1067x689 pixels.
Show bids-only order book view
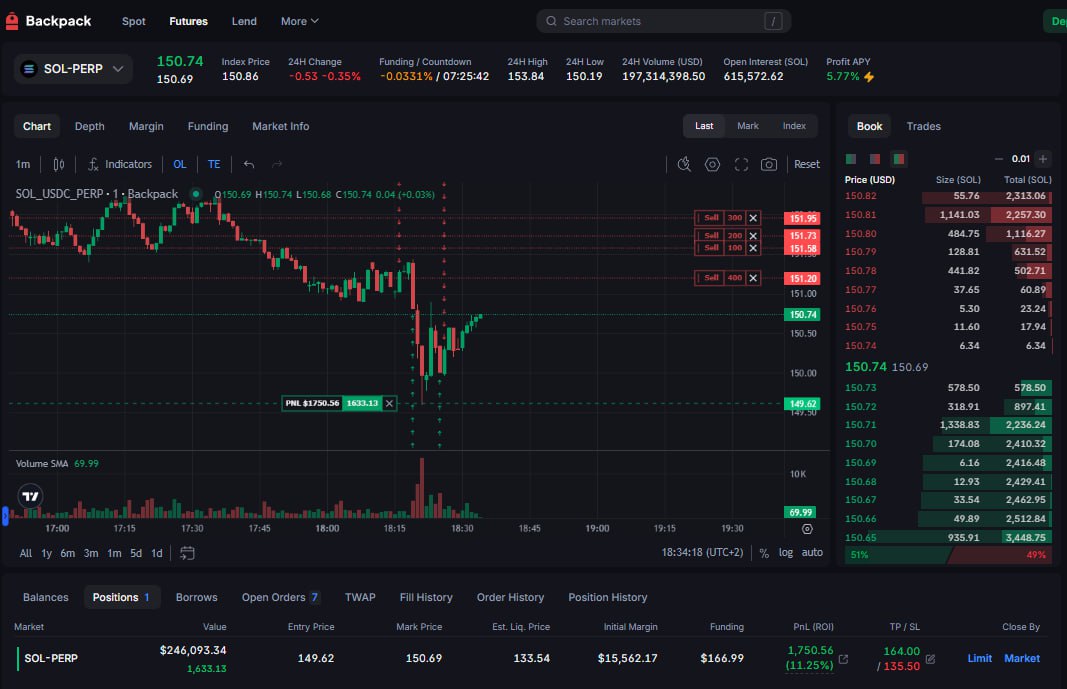click(x=851, y=159)
